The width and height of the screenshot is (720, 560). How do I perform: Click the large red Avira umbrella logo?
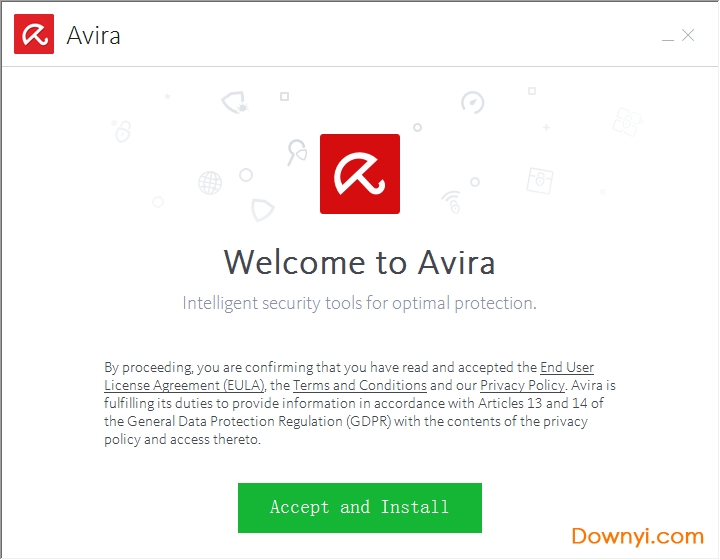point(359,174)
